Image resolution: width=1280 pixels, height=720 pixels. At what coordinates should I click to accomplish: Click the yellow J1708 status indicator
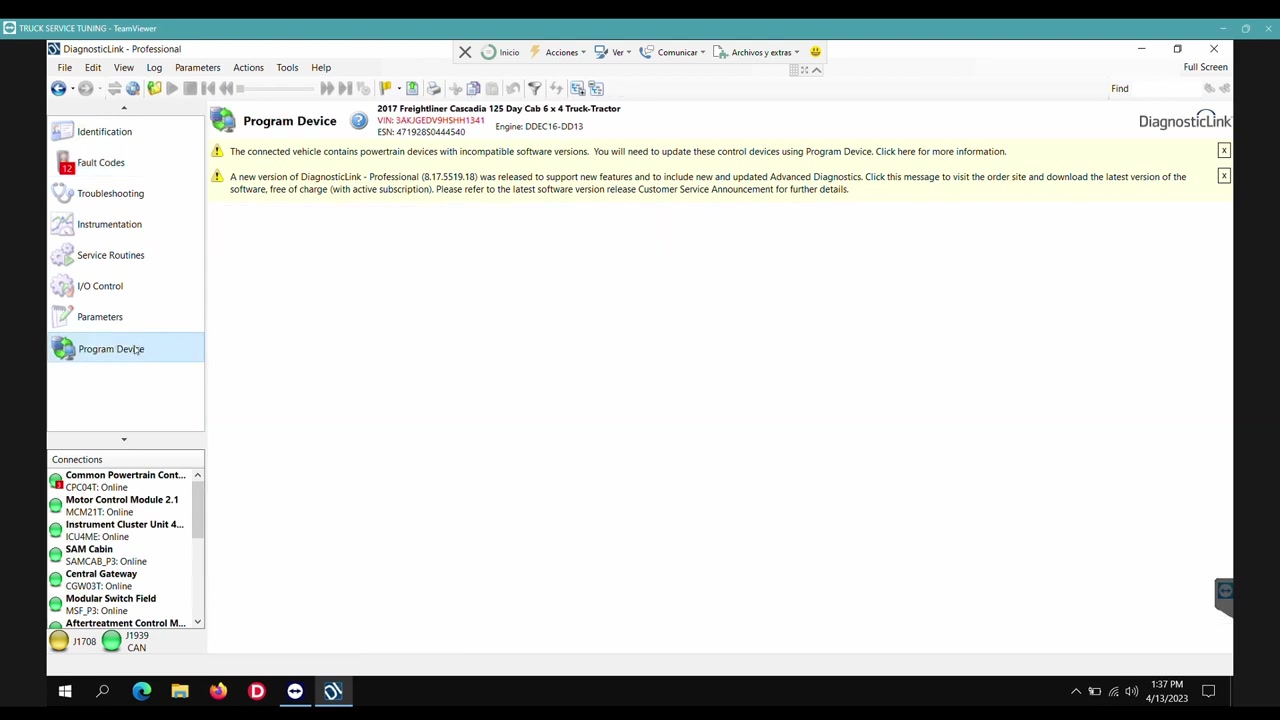click(59, 642)
